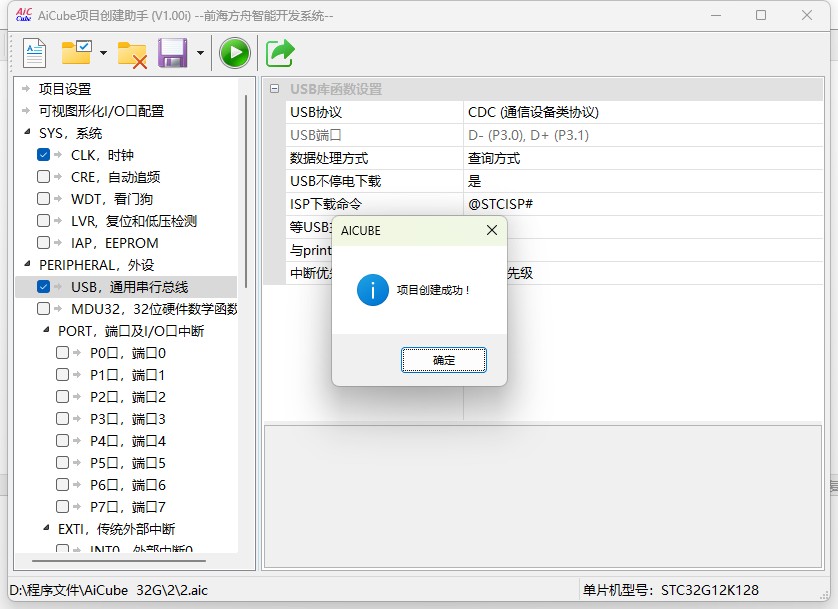Run project generation with green play icon
Viewport: 838px width, 609px height.
(235, 53)
